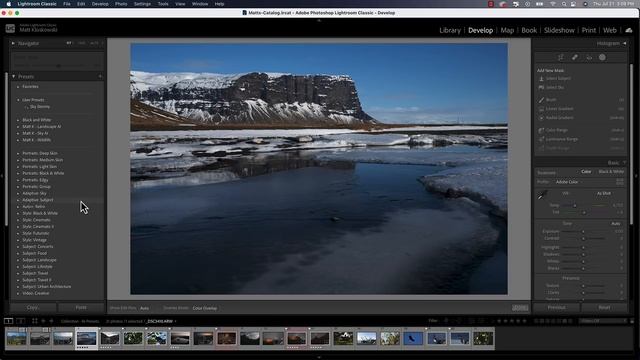
Task: Open the crop overlay tool icon
Action: pos(561,58)
